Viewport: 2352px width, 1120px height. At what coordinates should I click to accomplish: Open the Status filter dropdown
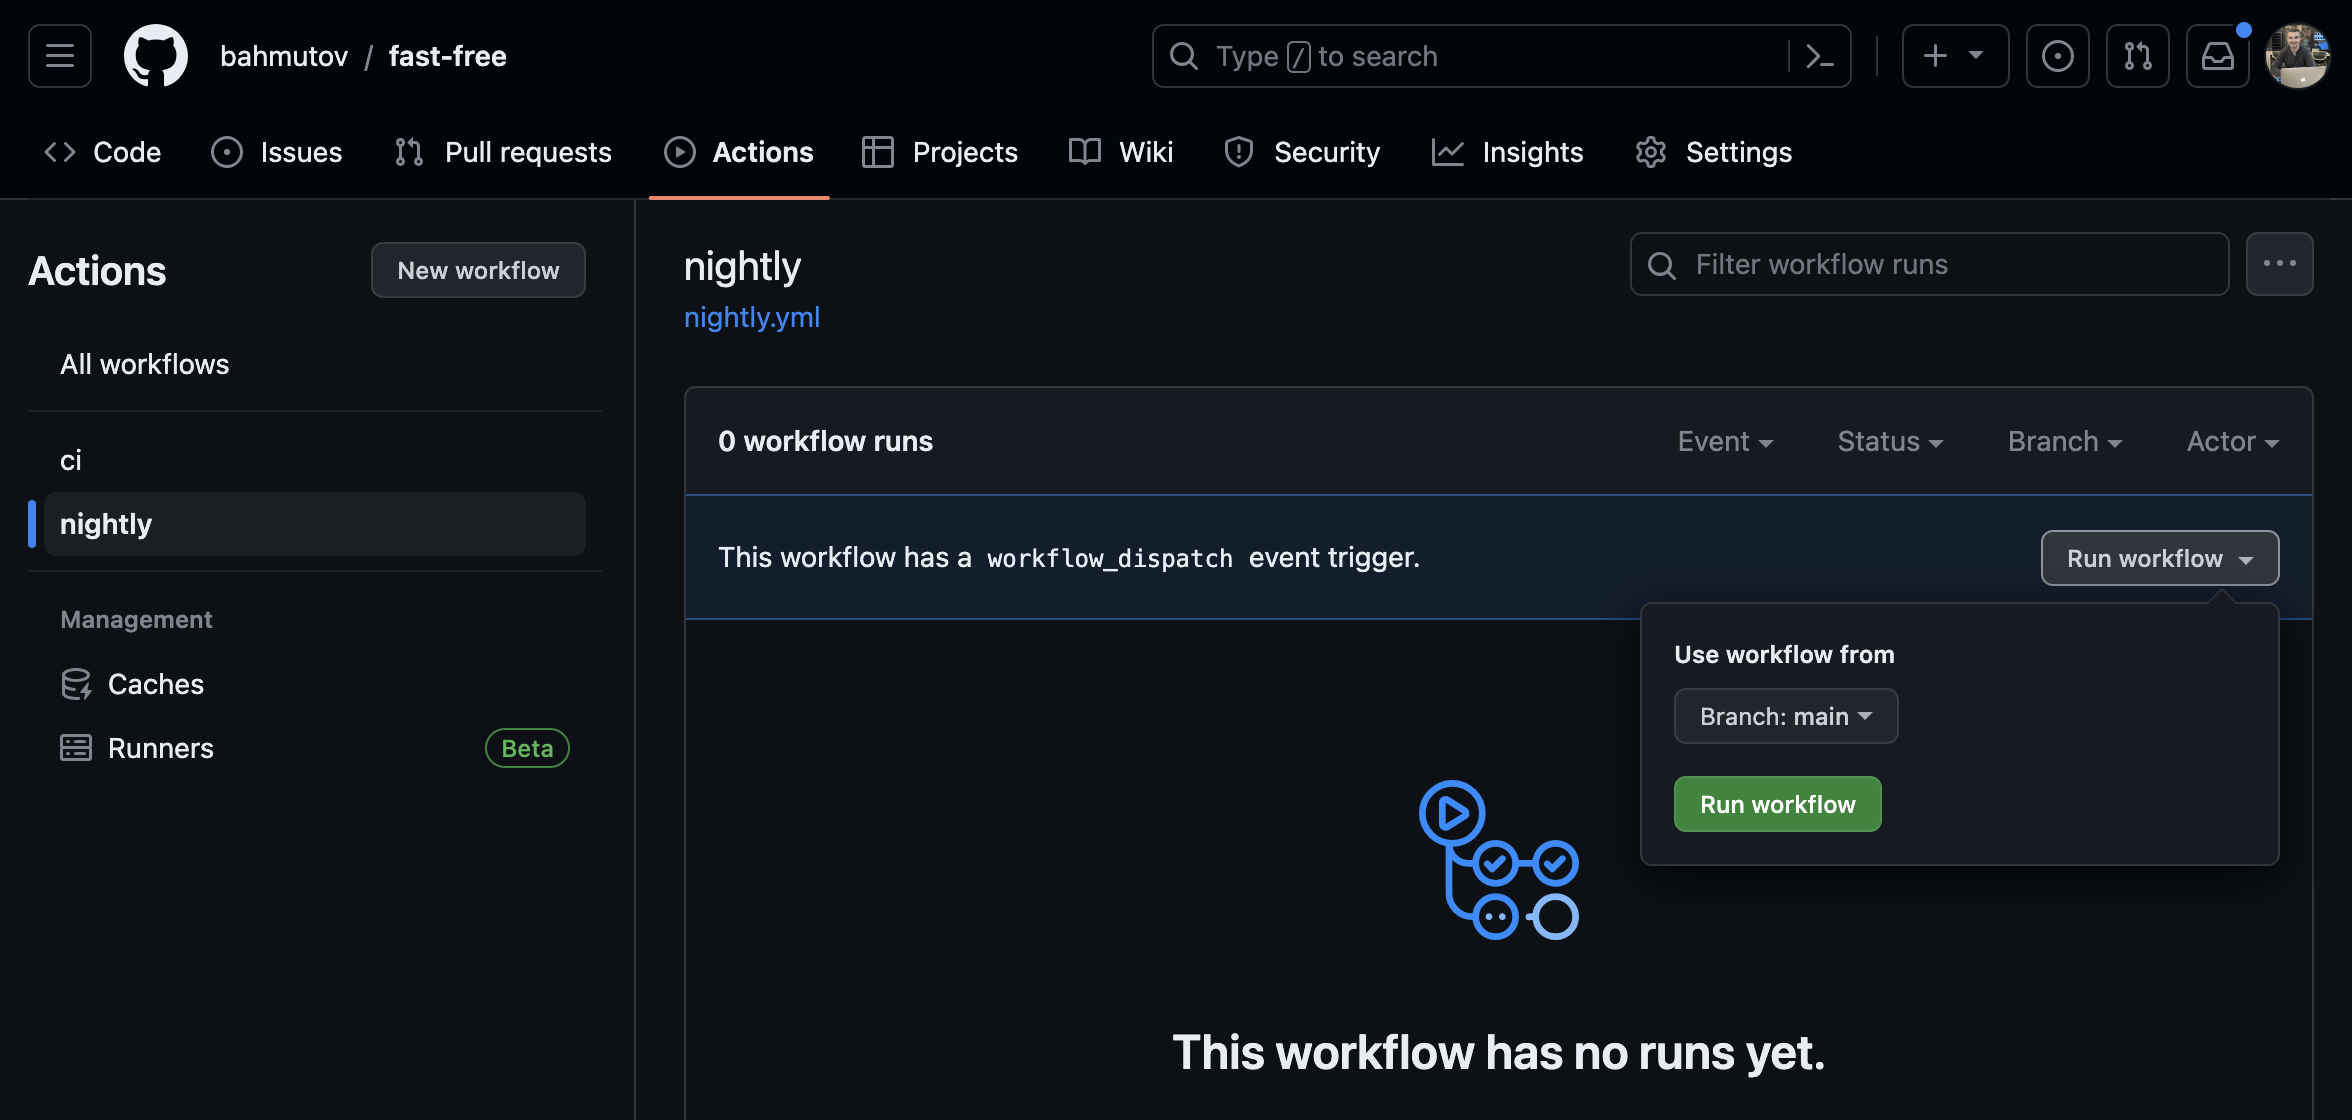[x=1890, y=442]
